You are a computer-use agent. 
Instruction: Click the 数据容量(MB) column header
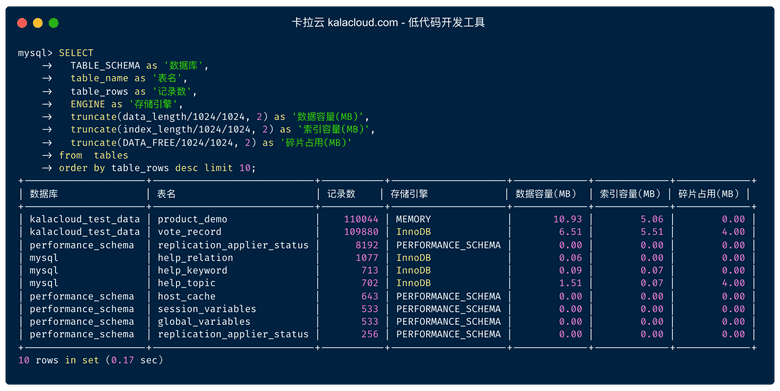coord(546,194)
